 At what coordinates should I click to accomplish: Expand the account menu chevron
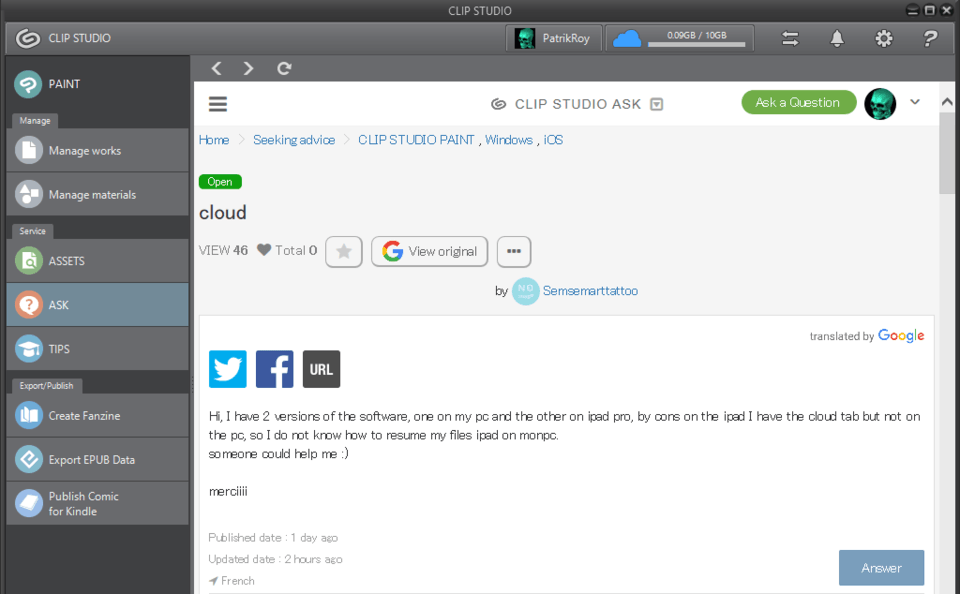pos(915,102)
